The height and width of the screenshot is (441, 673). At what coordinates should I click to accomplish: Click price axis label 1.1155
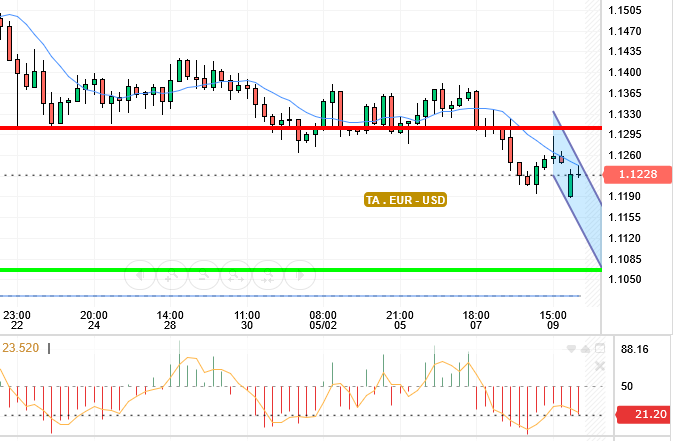coord(624,217)
